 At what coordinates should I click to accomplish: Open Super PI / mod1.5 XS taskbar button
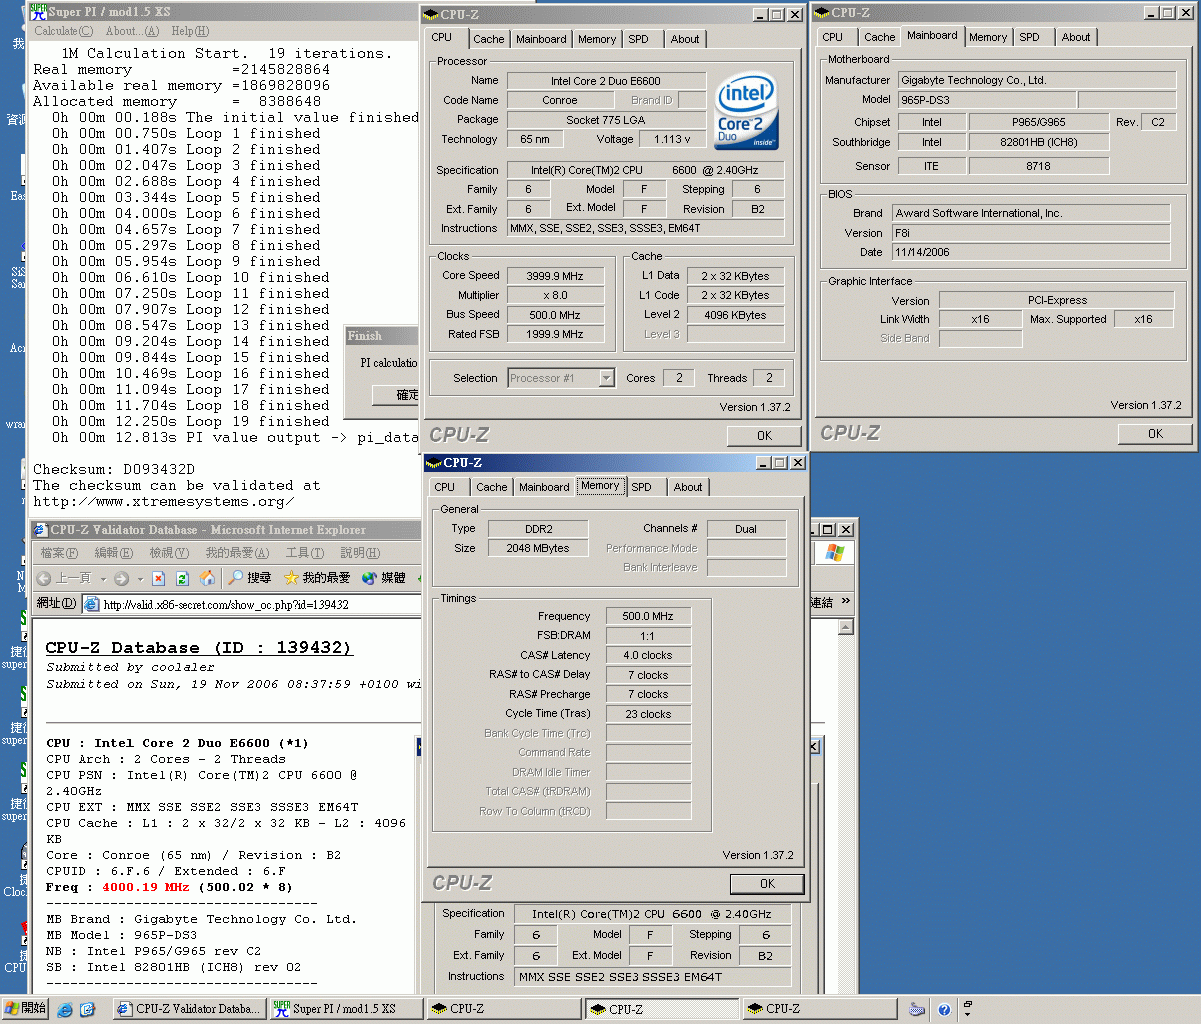[346, 1009]
